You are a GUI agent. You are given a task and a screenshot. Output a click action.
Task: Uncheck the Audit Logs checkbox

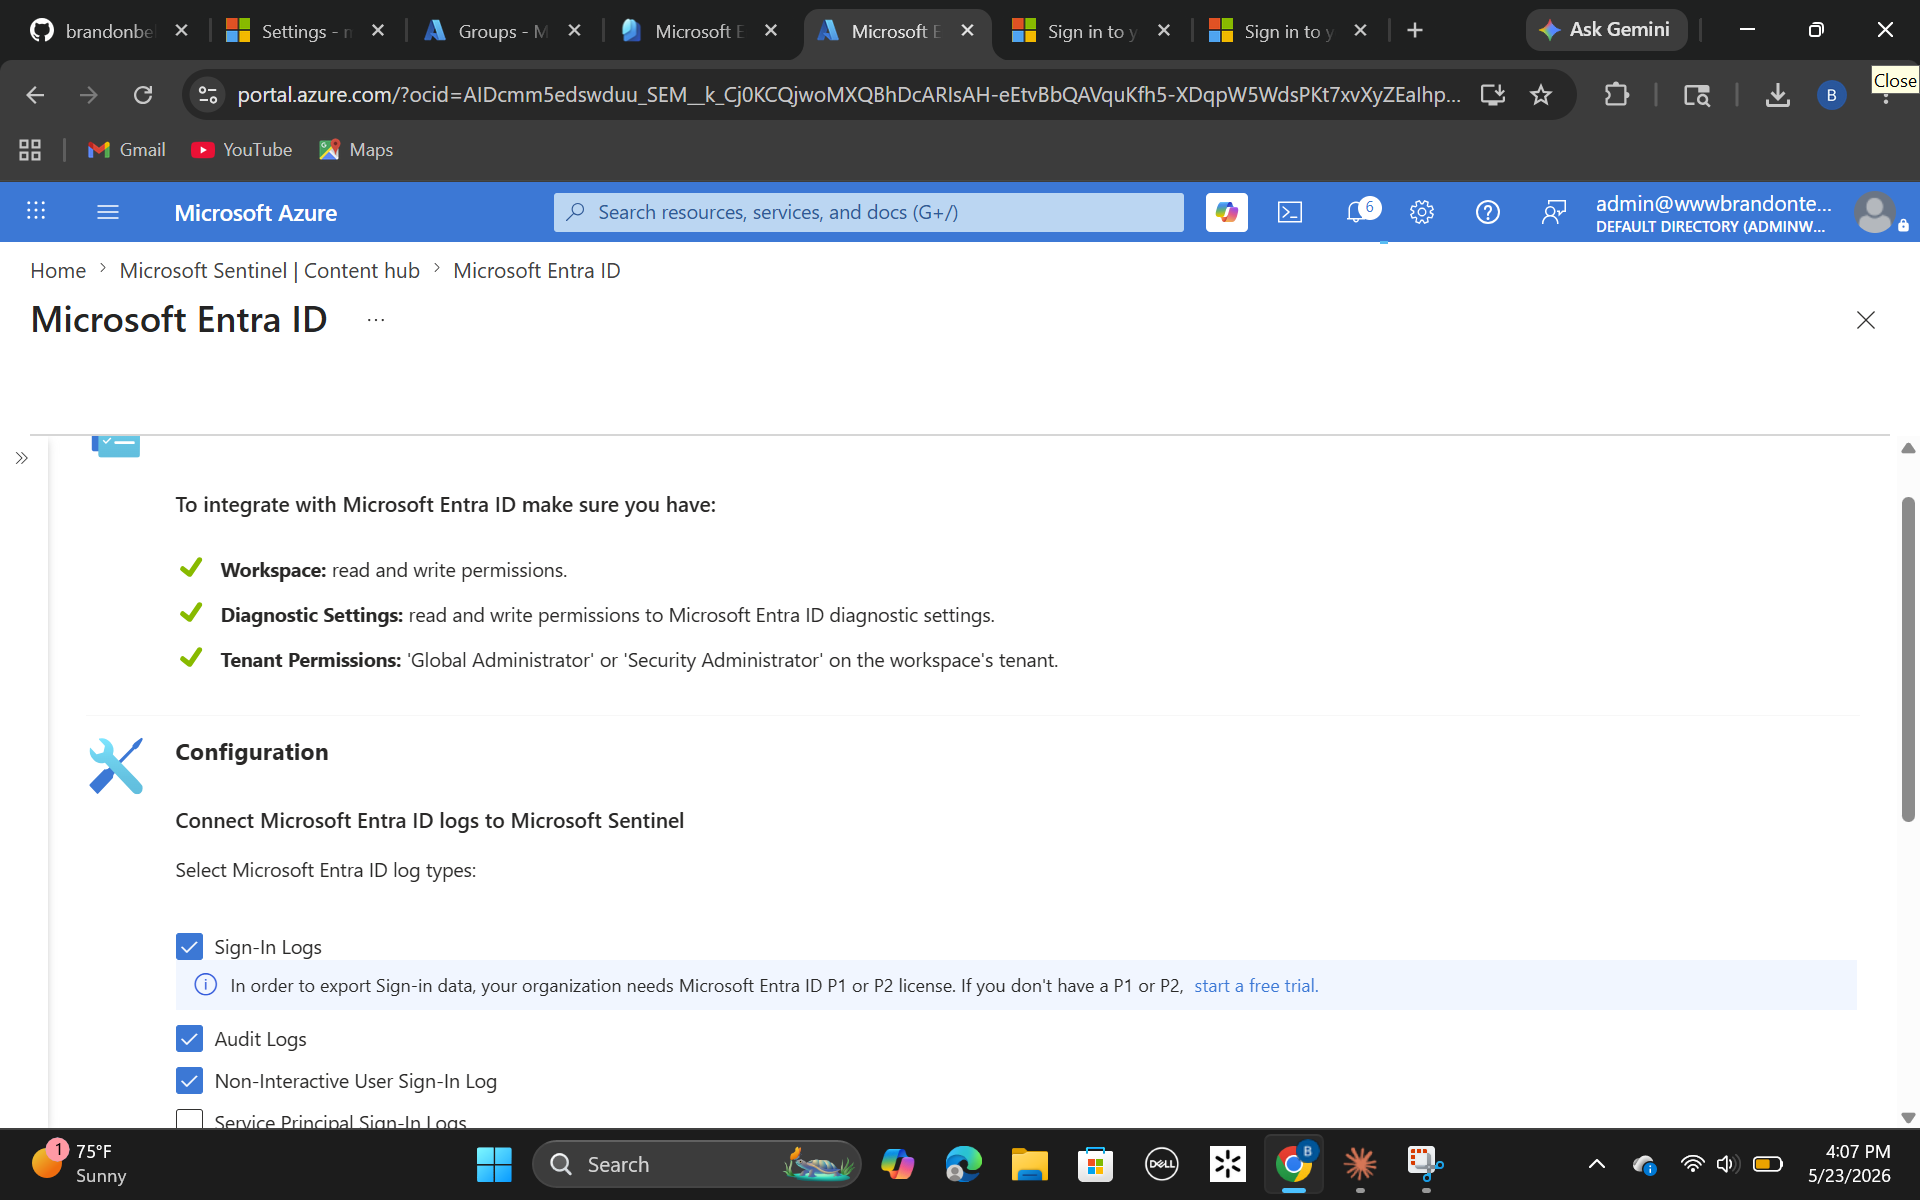pyautogui.click(x=189, y=1039)
